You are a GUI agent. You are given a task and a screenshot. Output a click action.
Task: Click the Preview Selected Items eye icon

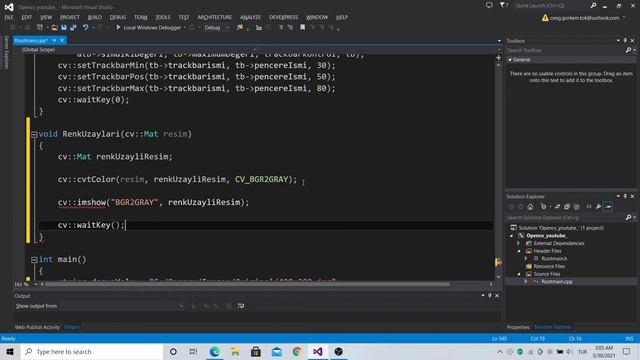[608, 207]
